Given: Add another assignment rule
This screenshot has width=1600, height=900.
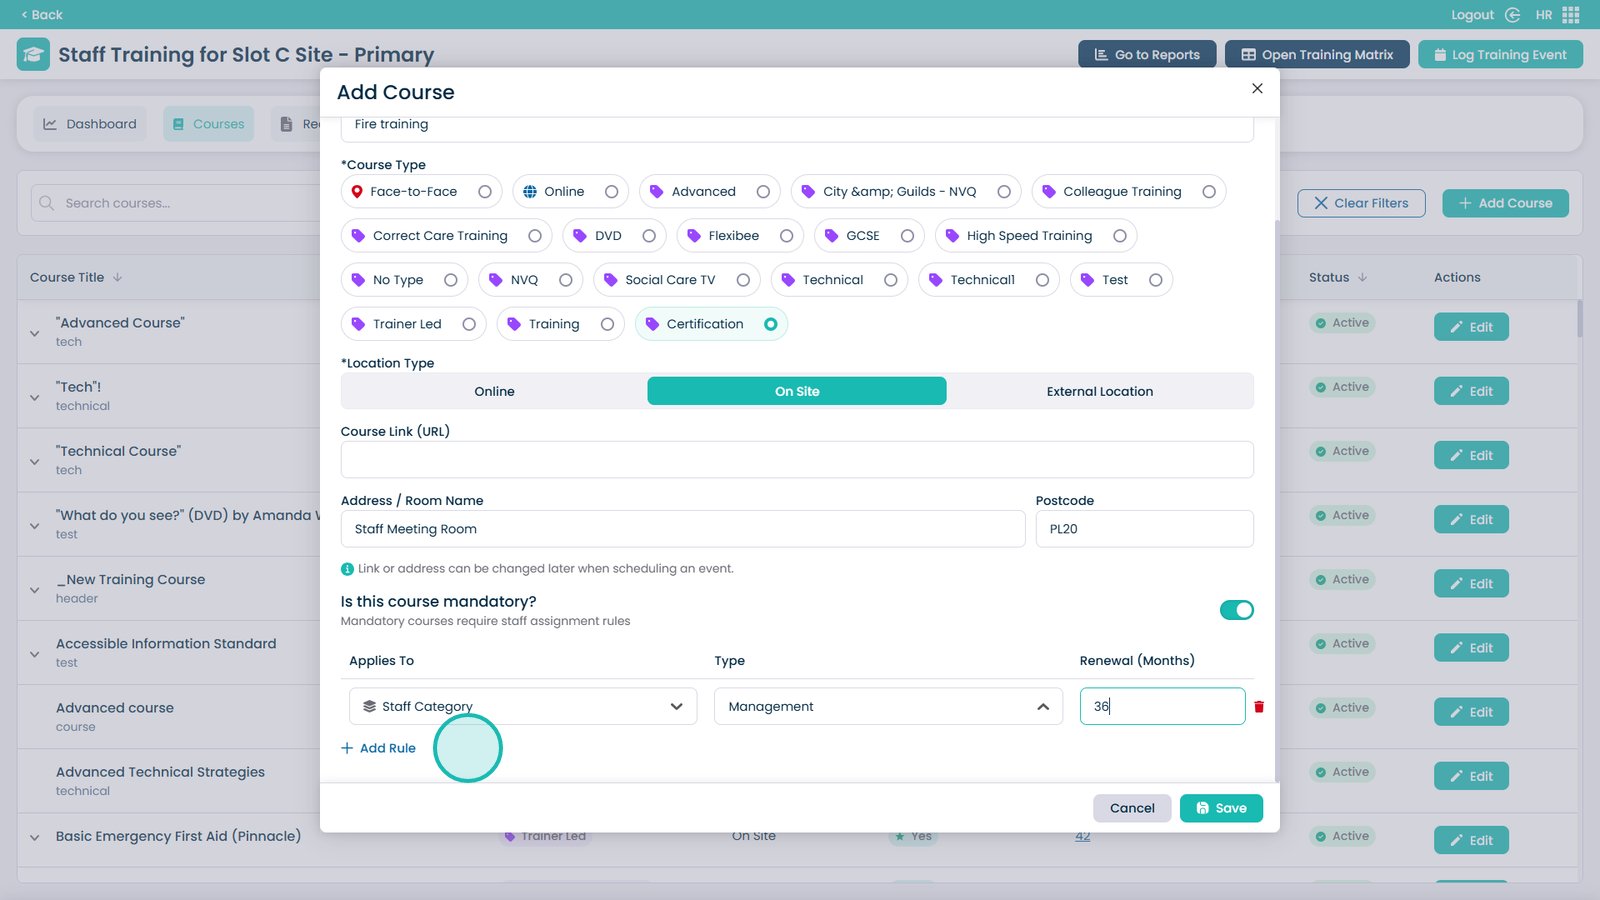Looking at the screenshot, I should point(378,748).
